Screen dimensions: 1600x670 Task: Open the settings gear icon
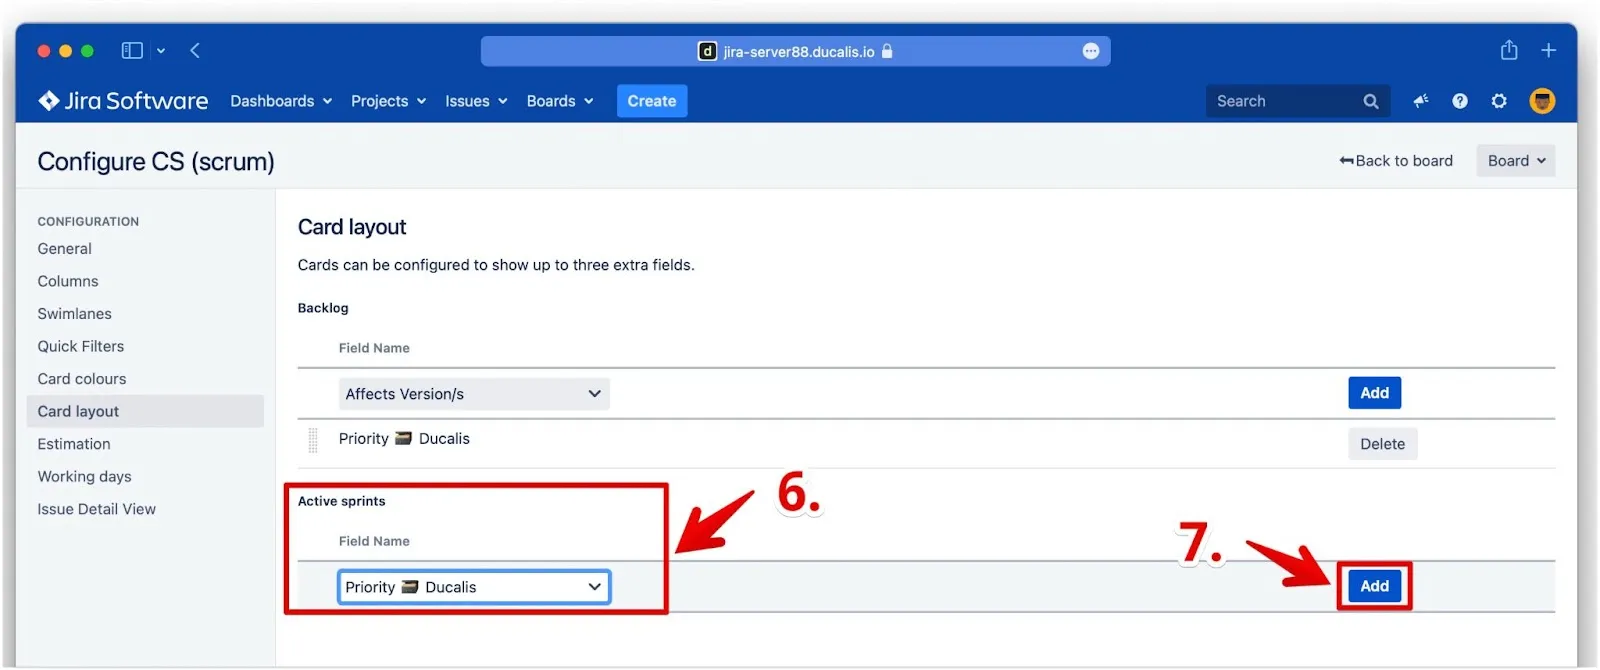(1499, 101)
